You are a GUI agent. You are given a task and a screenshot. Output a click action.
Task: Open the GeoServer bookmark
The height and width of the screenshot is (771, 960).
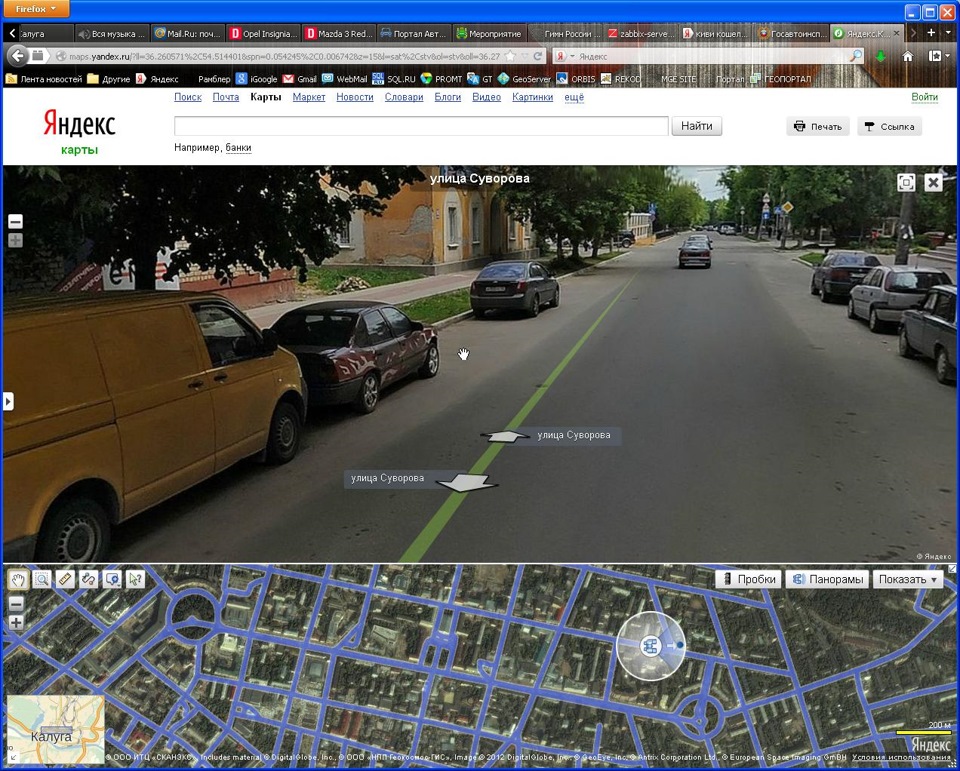(525, 79)
